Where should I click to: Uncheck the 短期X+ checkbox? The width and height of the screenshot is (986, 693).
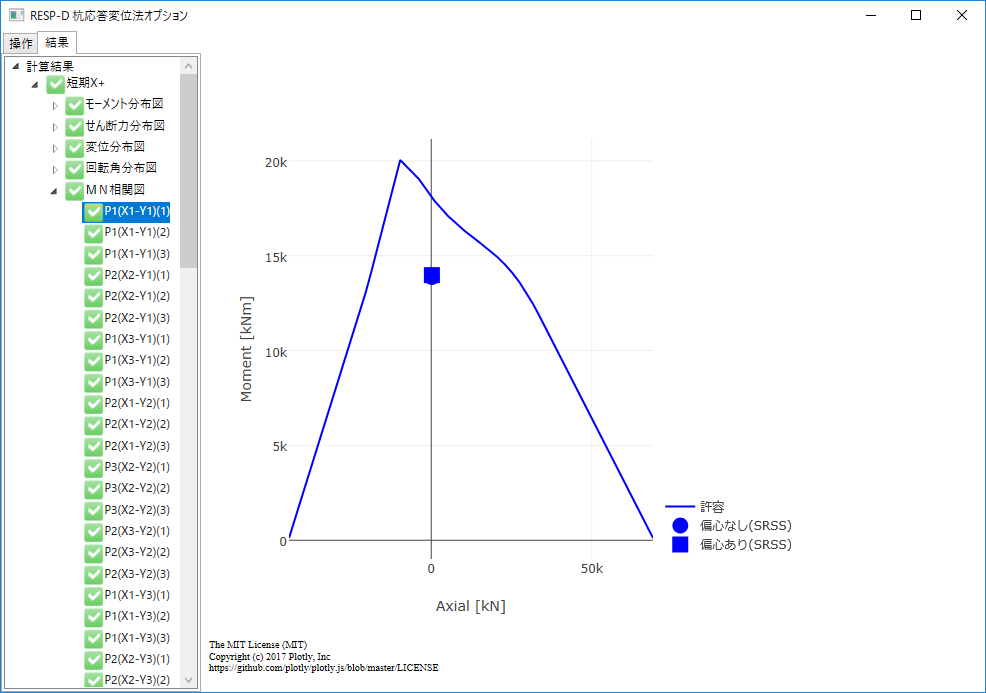point(55,84)
